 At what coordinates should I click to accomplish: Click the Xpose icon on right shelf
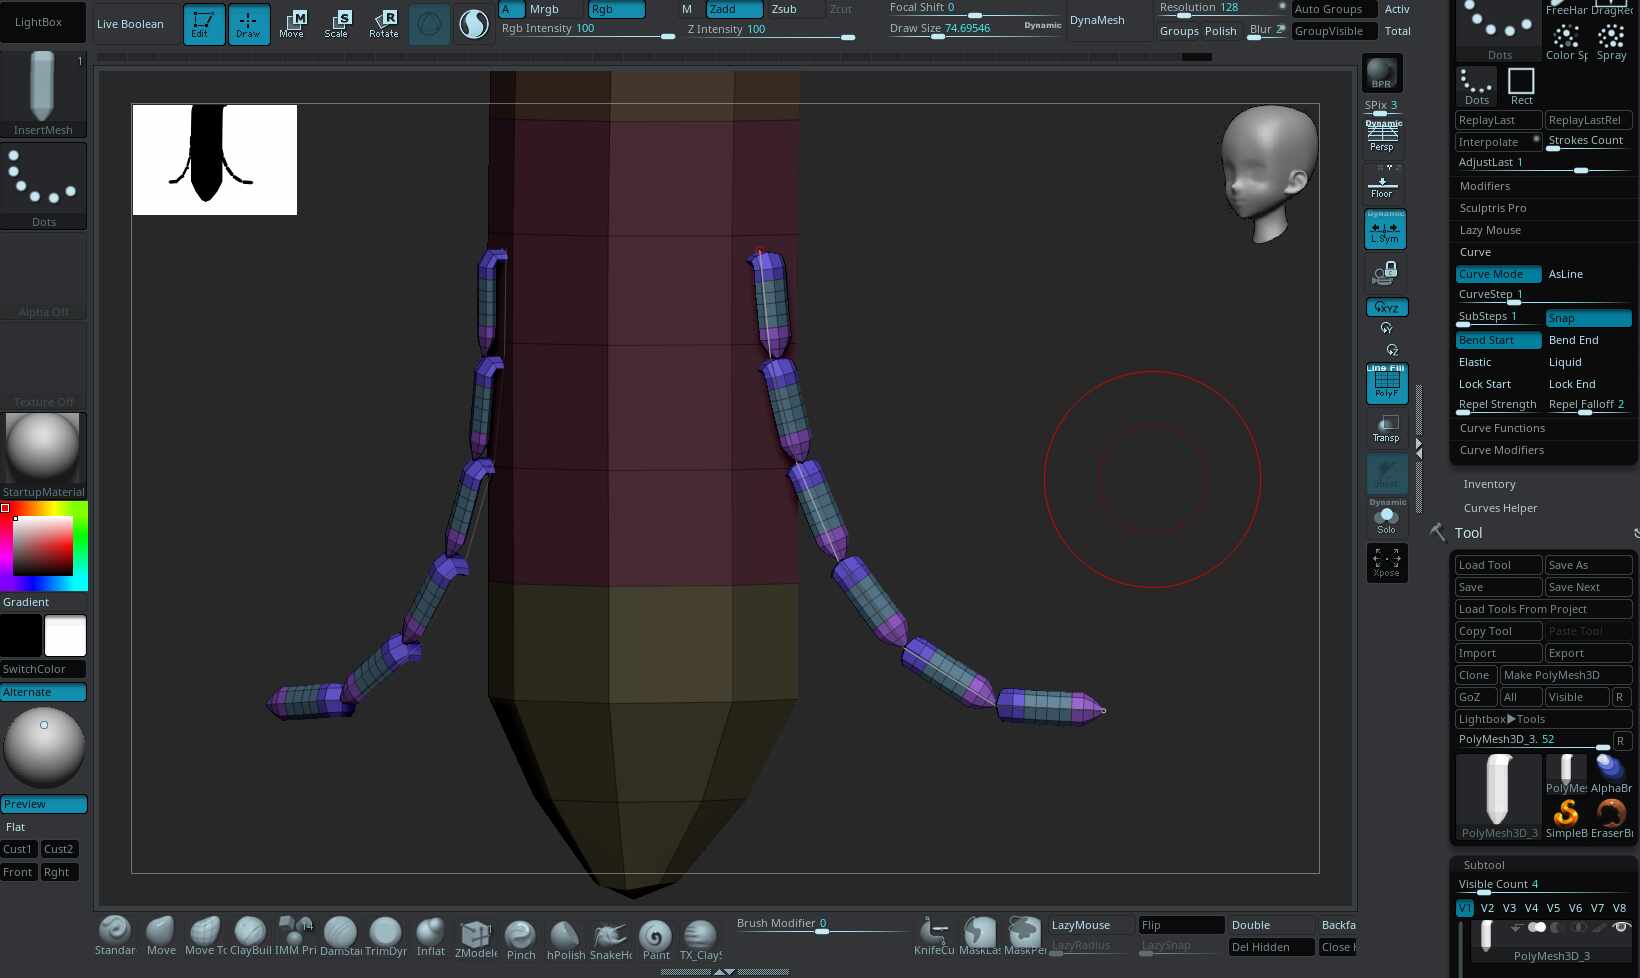point(1386,562)
